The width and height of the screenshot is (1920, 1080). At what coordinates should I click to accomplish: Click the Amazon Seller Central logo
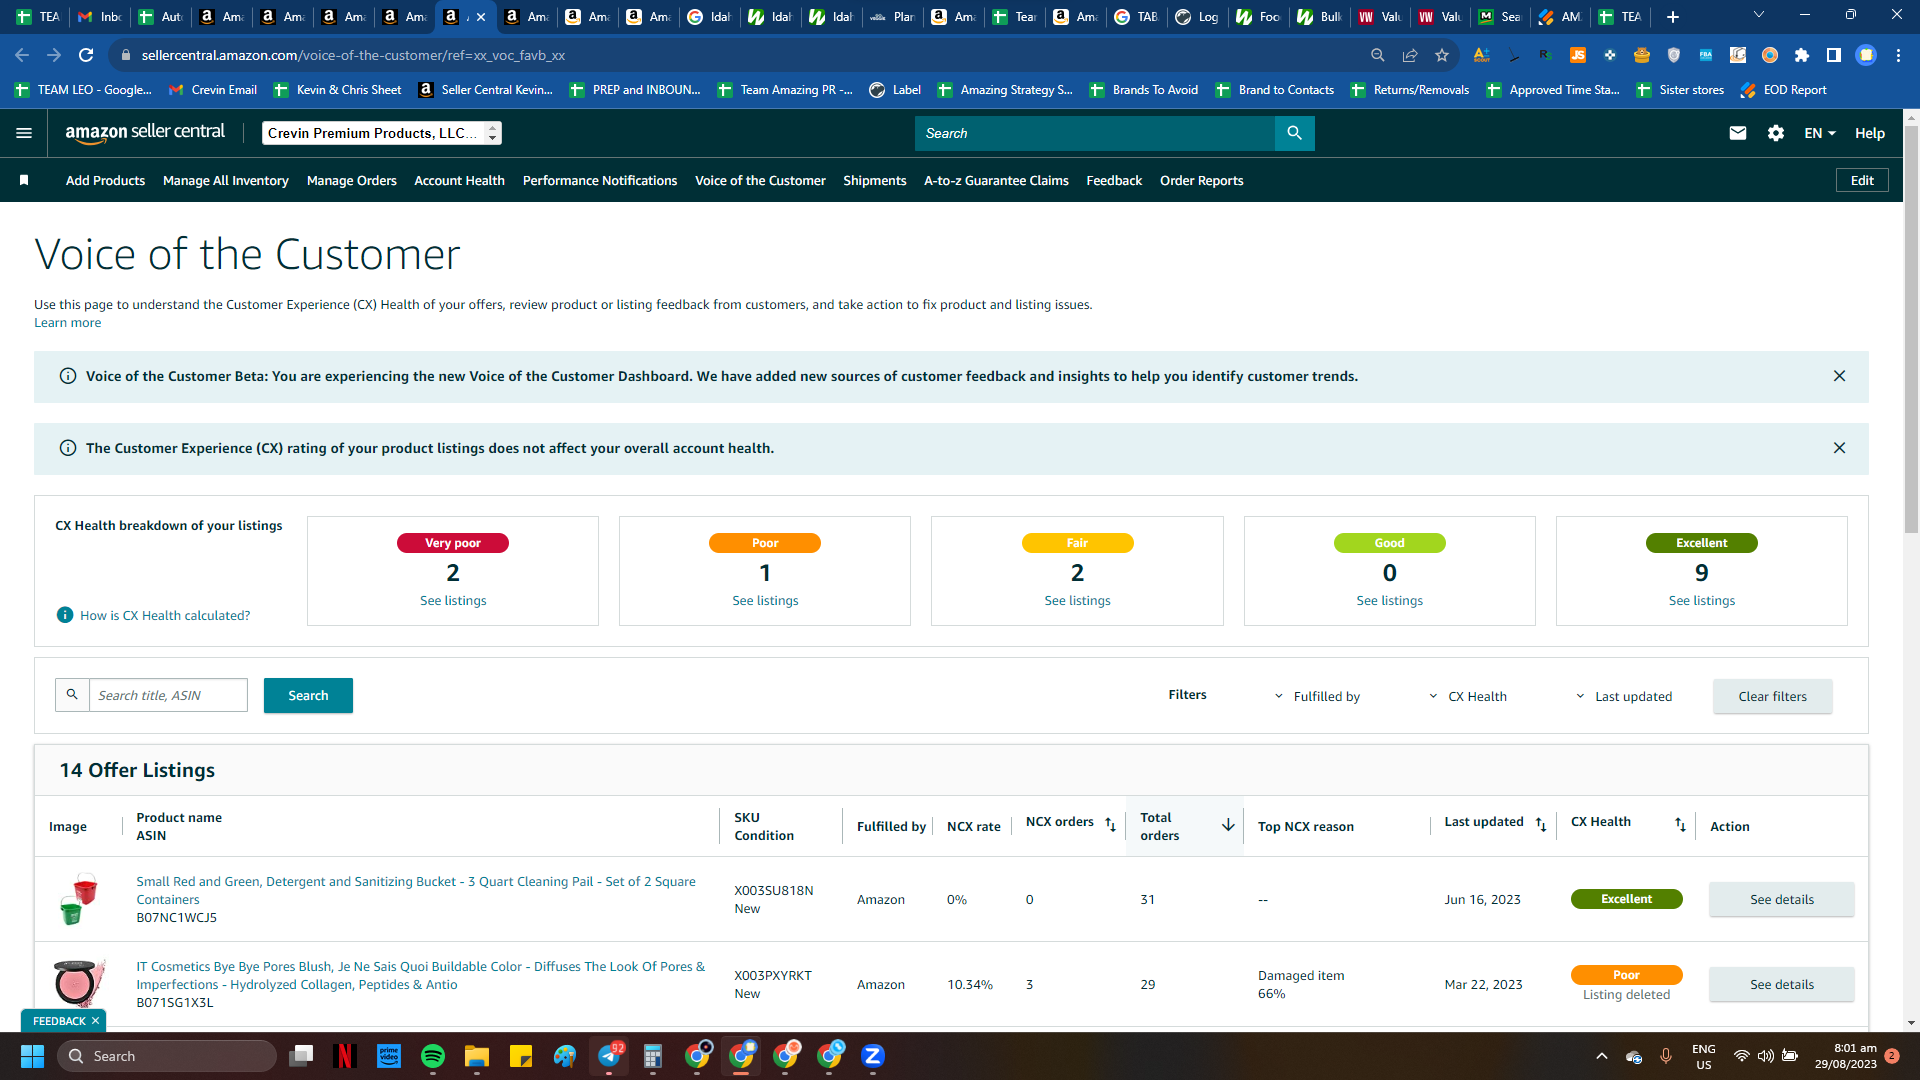tap(145, 133)
